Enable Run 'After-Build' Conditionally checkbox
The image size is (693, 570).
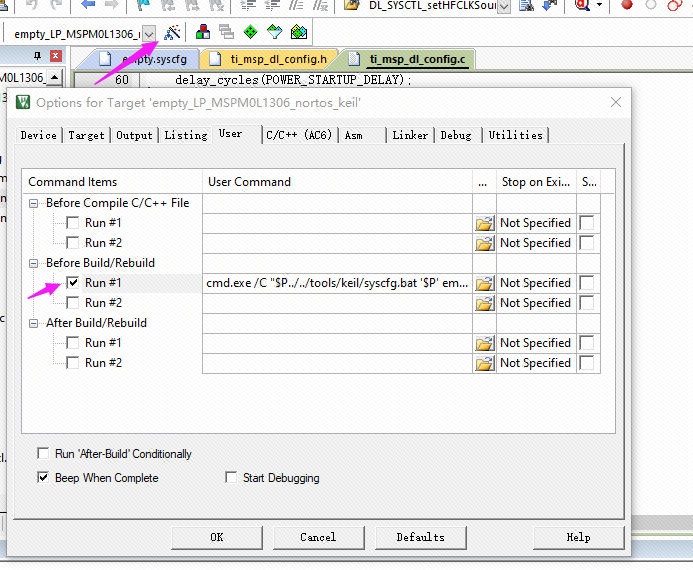(x=43, y=454)
